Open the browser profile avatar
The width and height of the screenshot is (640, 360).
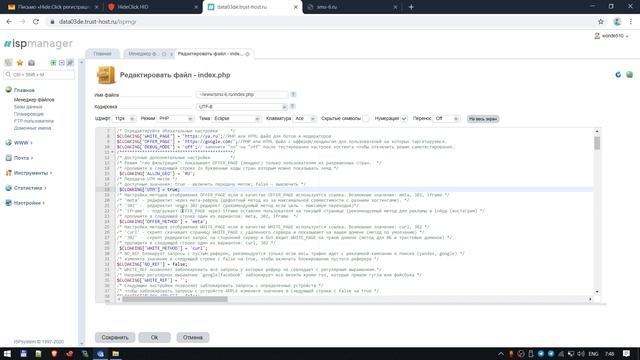[x=617, y=22]
